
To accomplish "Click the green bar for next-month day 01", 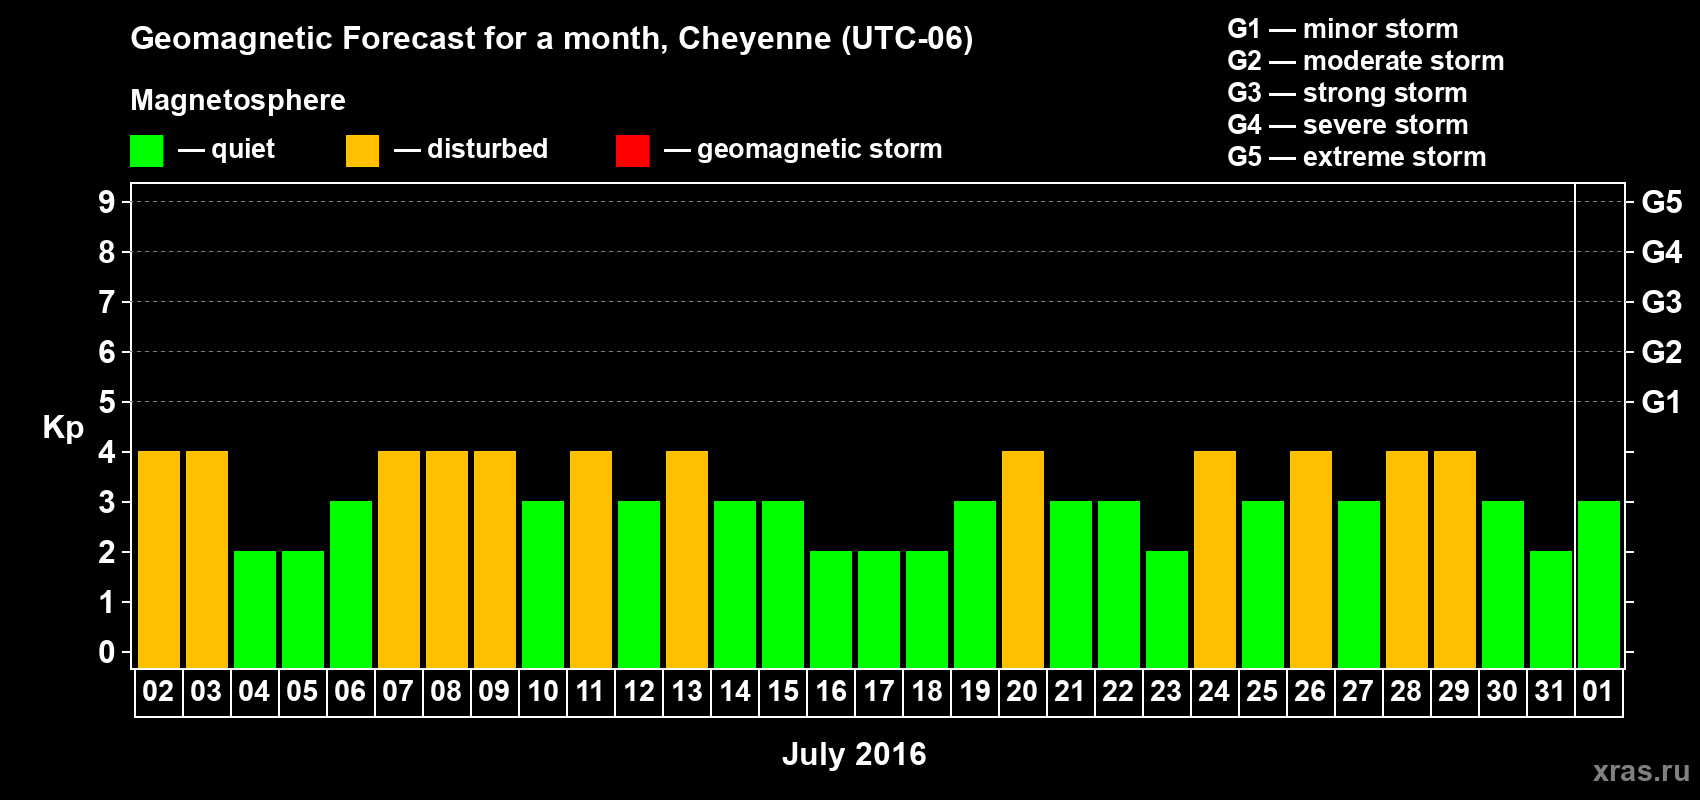I will pyautogui.click(x=1599, y=584).
